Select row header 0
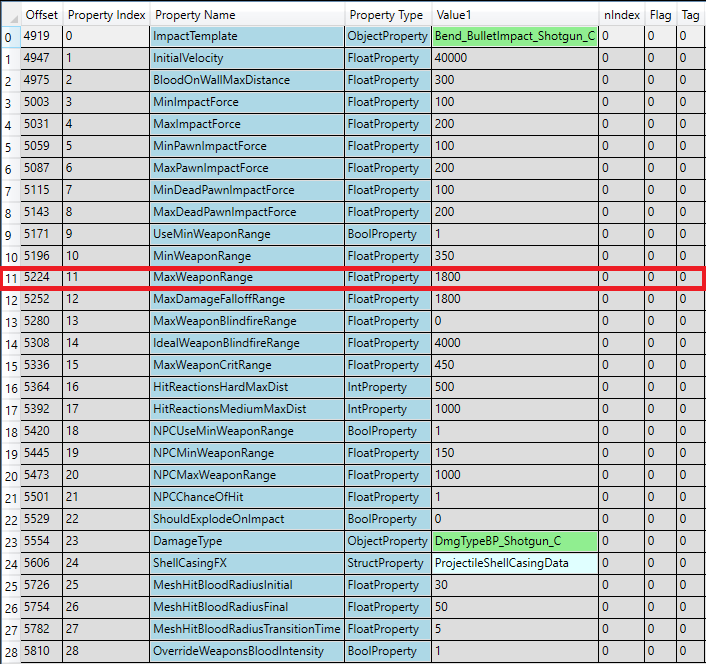This screenshot has height=664, width=706. 11,36
